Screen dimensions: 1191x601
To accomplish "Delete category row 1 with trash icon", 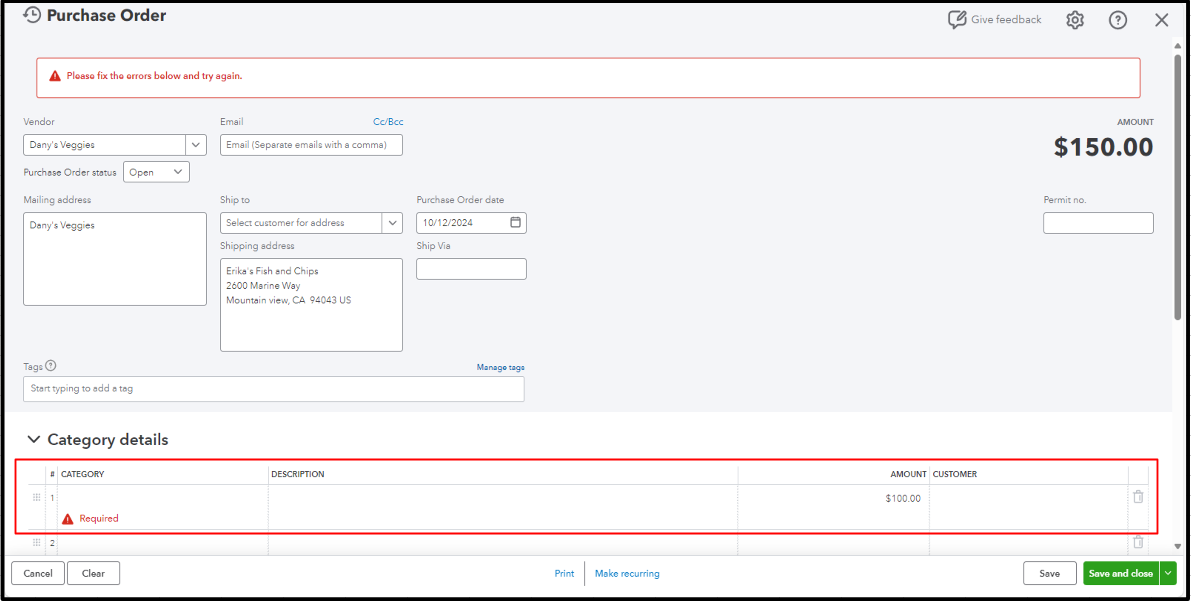I will [1138, 497].
